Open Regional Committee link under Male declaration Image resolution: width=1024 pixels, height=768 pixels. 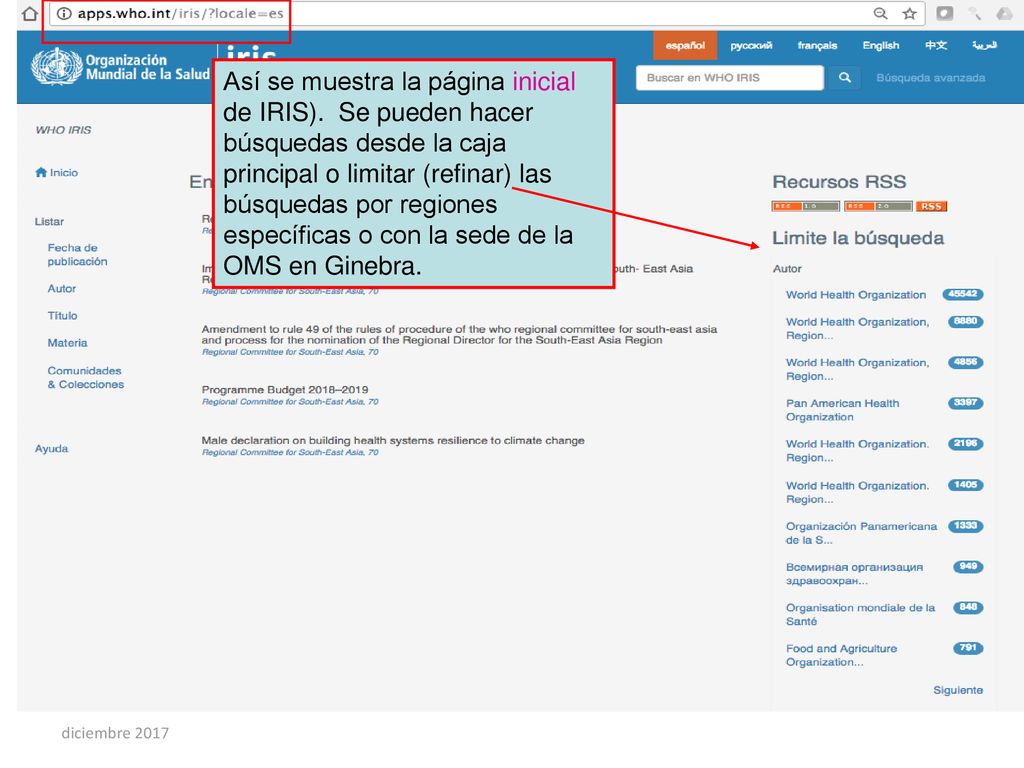290,452
